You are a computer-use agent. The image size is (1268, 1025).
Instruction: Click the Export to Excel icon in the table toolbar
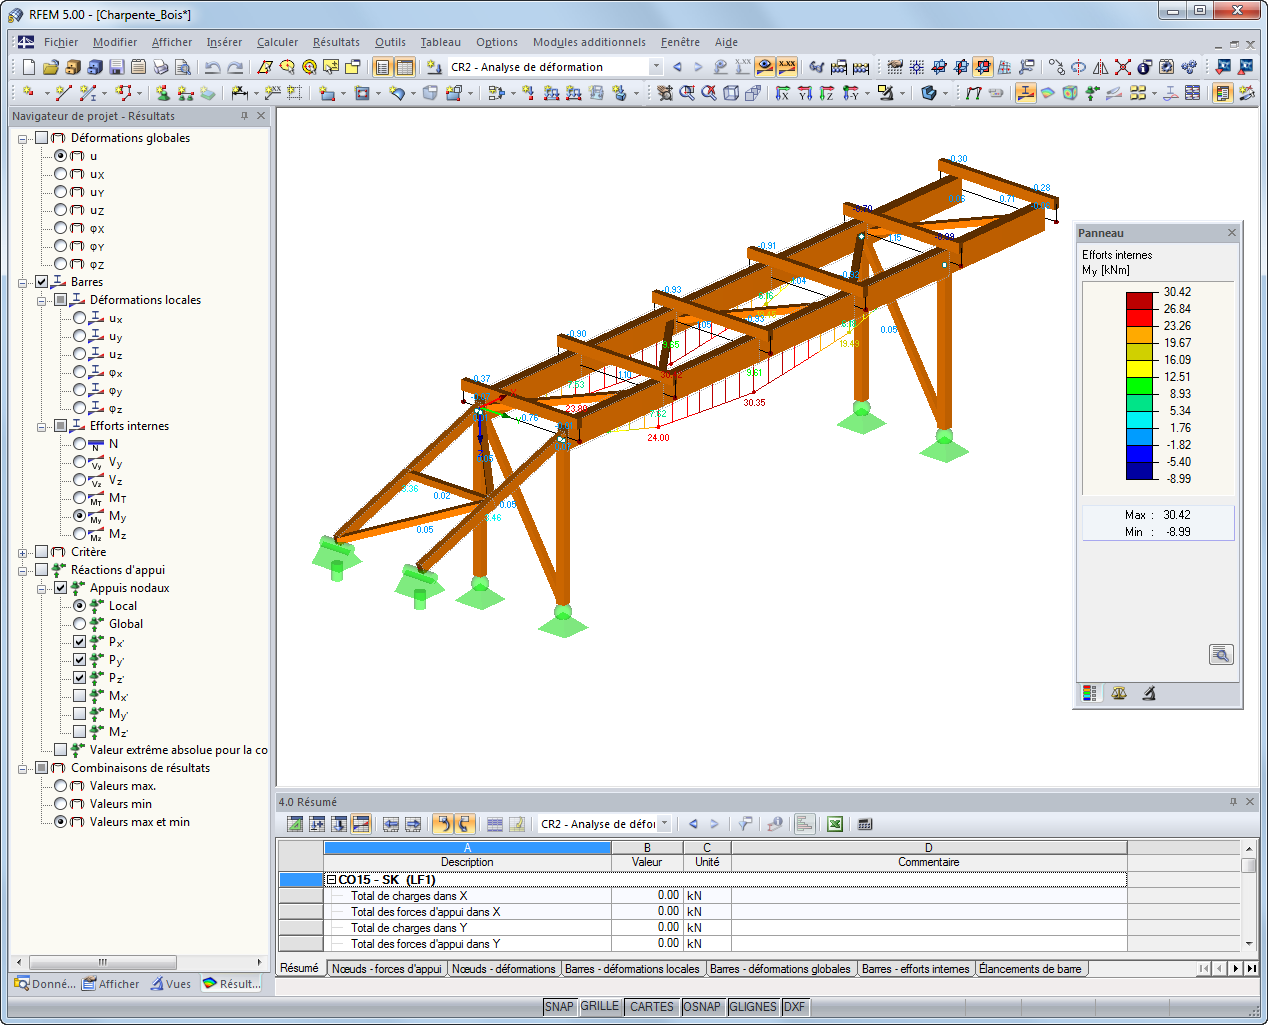833,823
